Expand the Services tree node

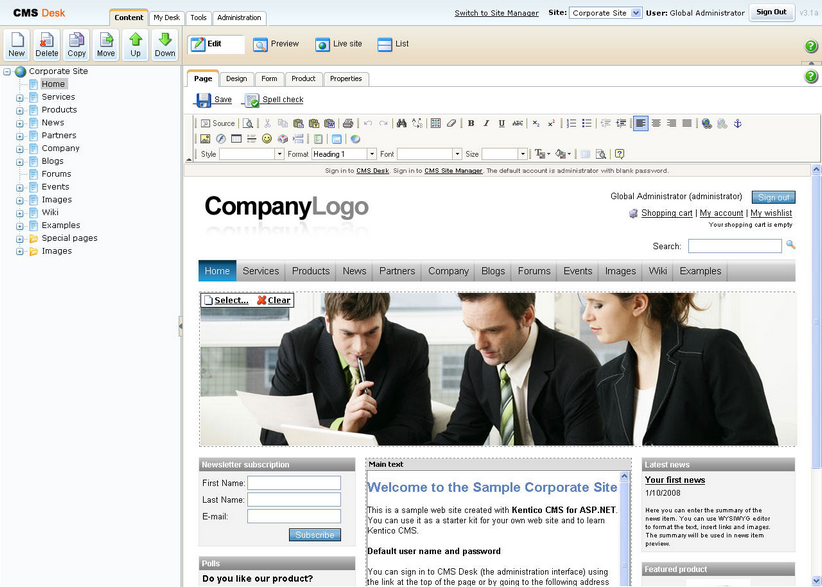pos(19,97)
